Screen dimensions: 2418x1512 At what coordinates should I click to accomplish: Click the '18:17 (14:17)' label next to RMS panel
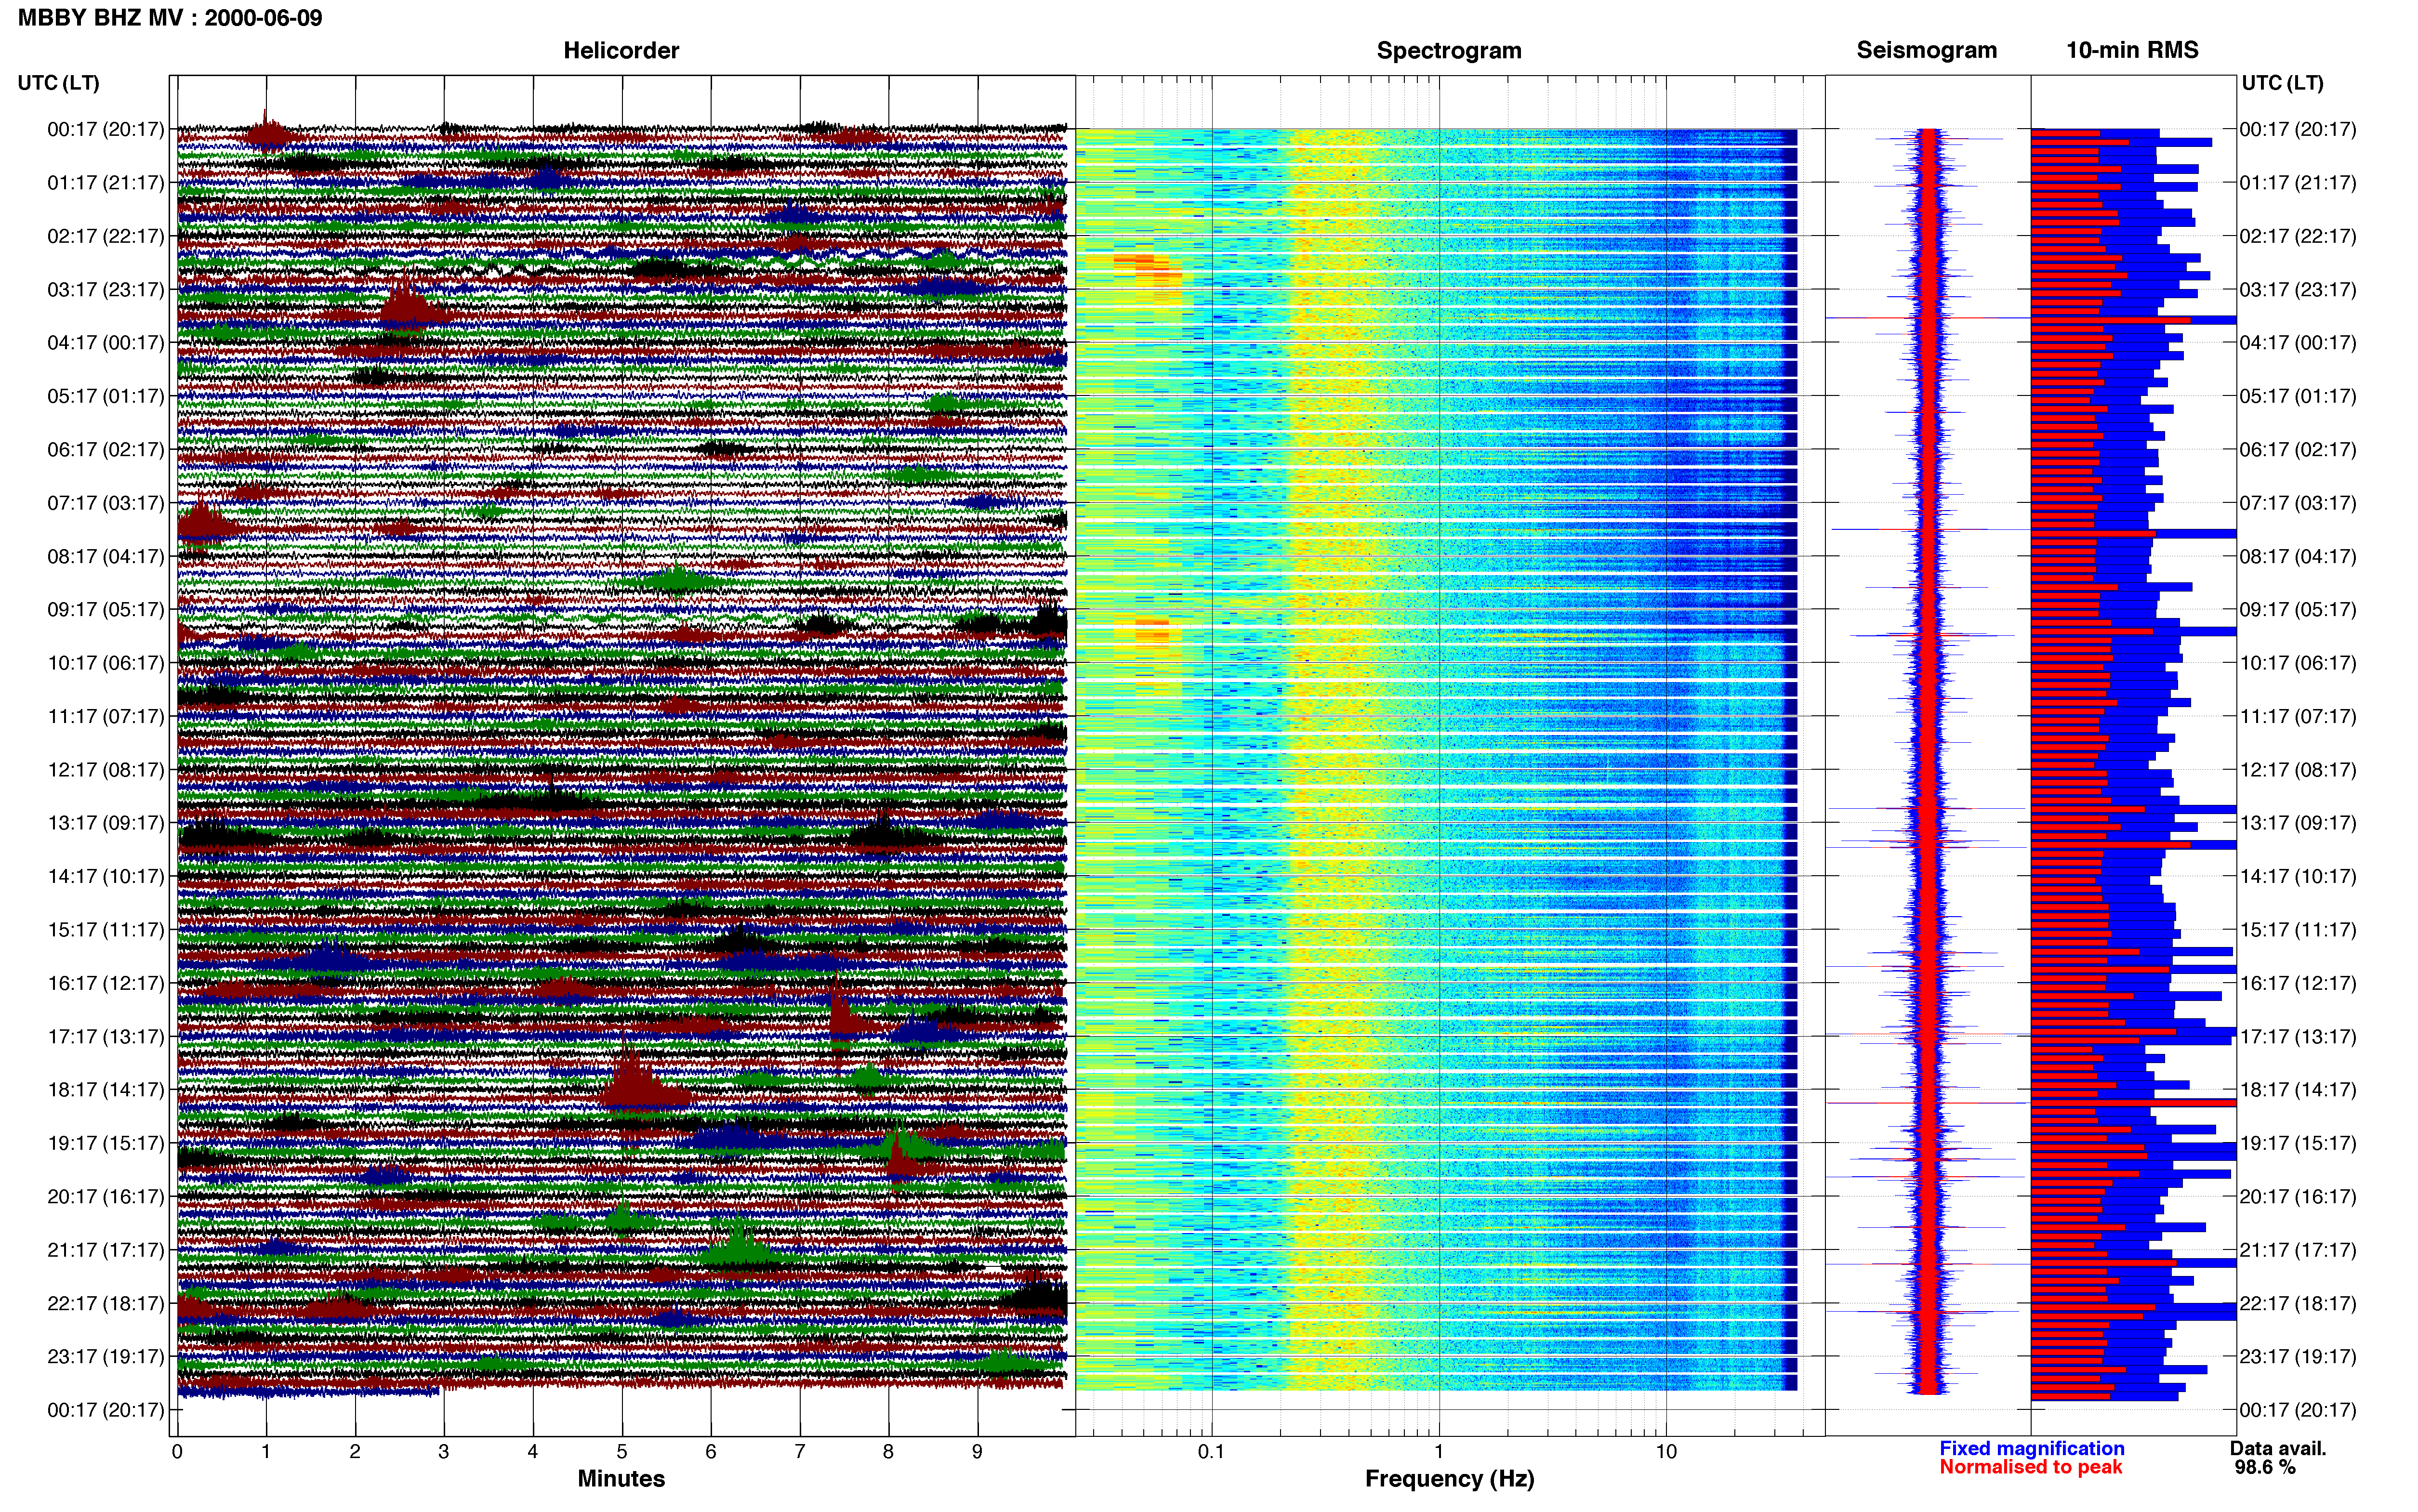coord(2298,1090)
